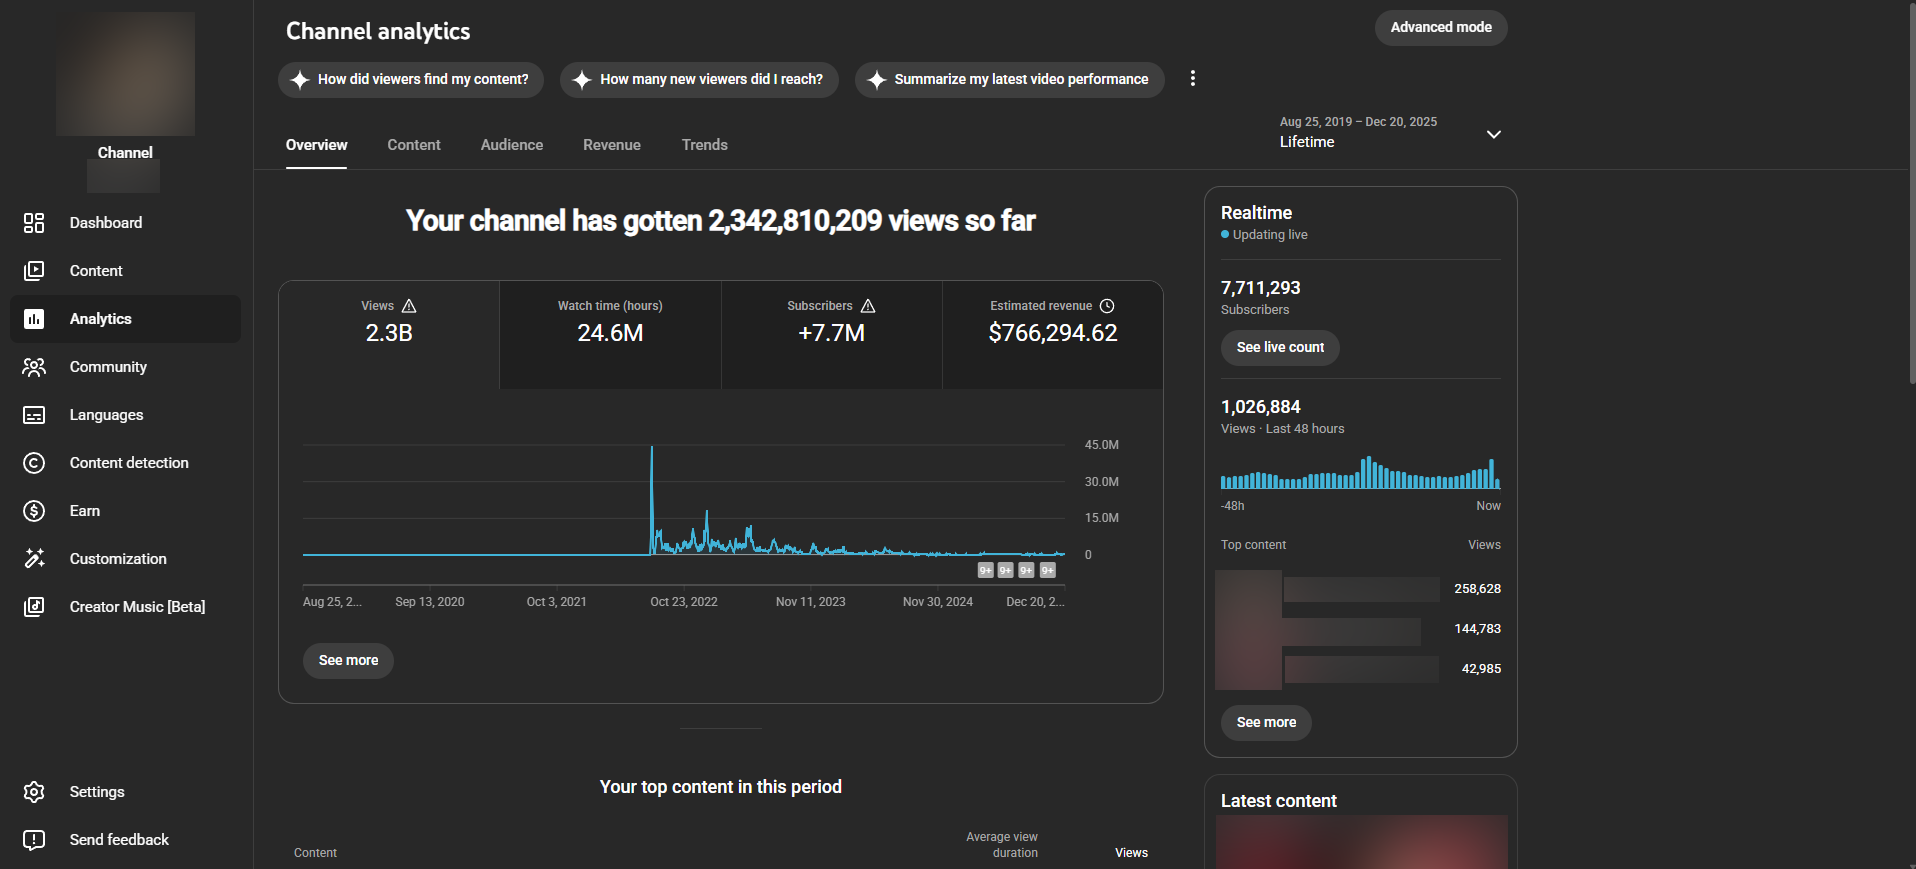
Task: Expand the Lifetime date range dropdown
Action: (x=1493, y=134)
